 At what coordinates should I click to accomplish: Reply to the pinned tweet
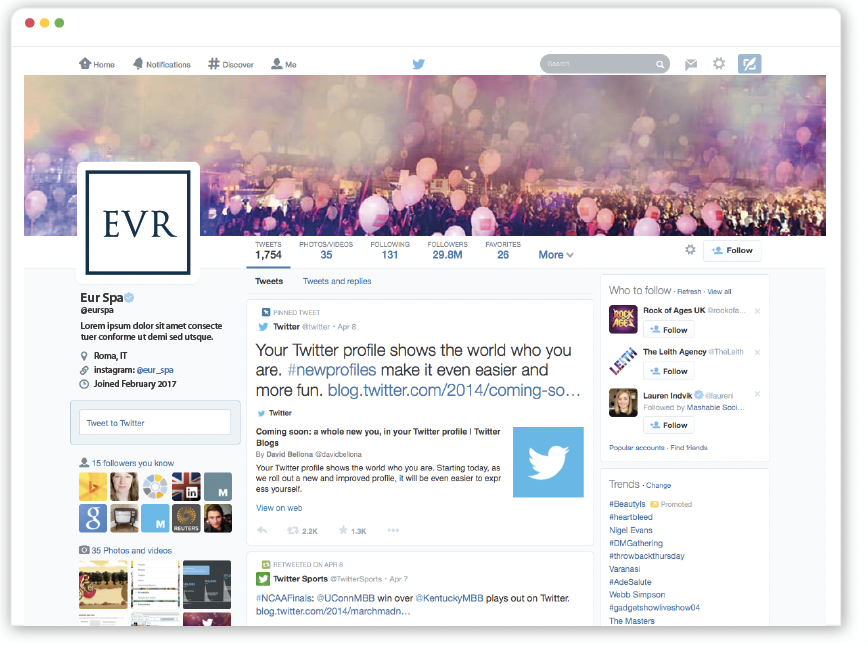(x=262, y=530)
